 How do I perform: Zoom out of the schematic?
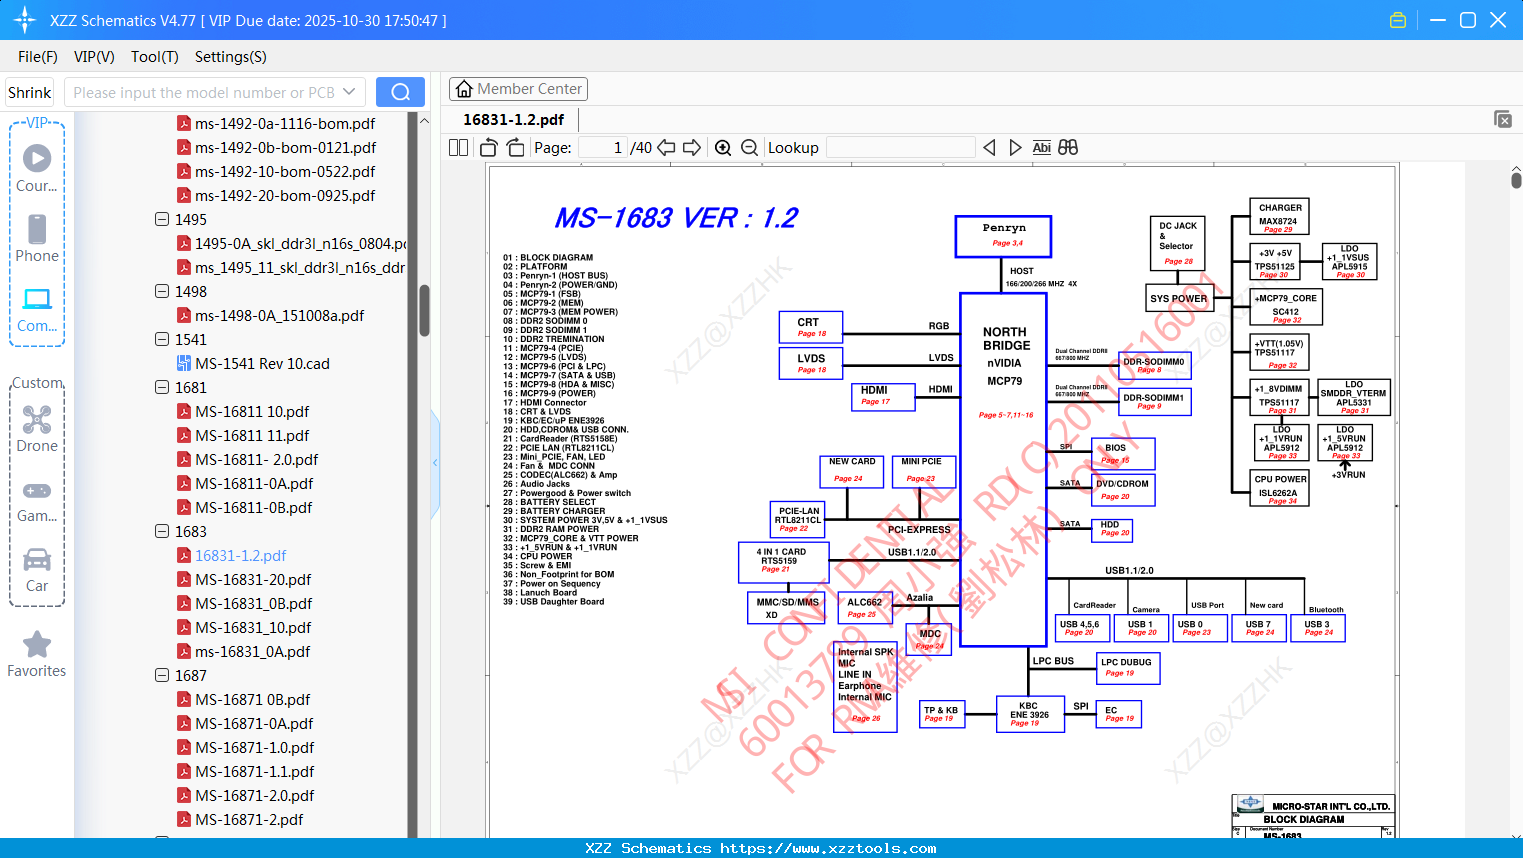749,148
